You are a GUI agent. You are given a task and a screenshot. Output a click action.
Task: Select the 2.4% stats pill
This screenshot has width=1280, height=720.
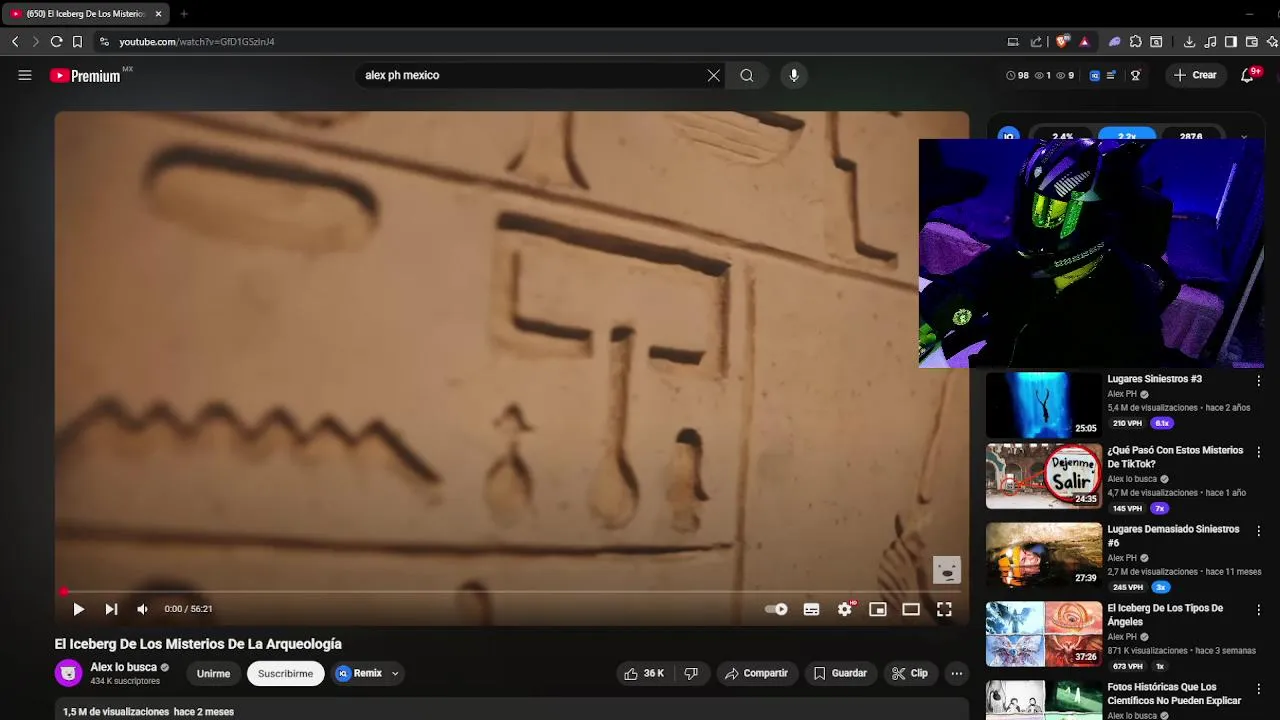click(1062, 135)
